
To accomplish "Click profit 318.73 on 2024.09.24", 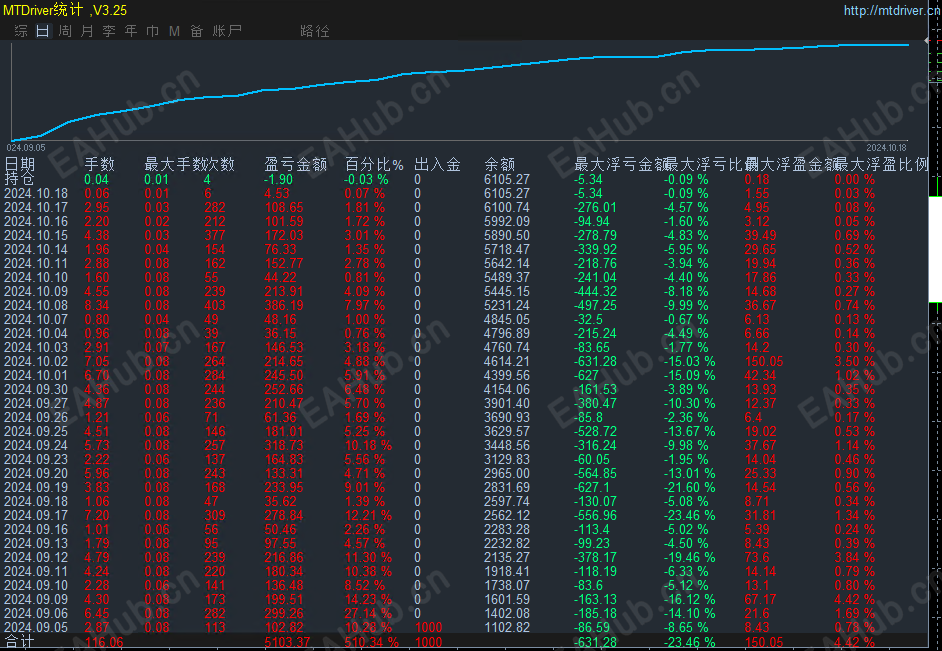I will (284, 446).
